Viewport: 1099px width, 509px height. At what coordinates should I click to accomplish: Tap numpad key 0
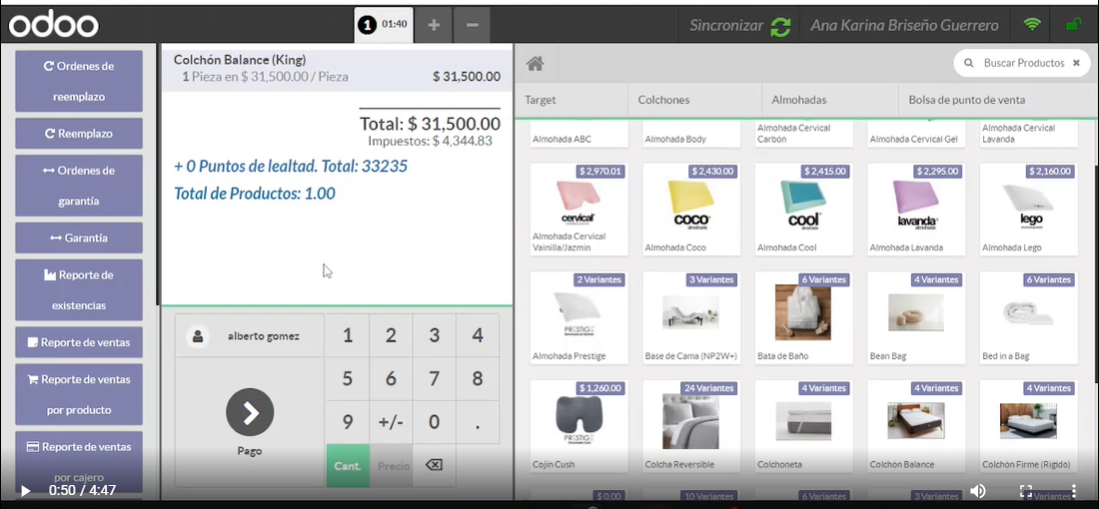click(435, 422)
